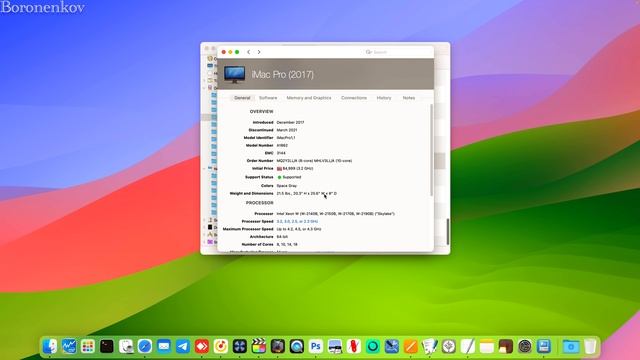Open Mail from the dock
This screenshot has width=640, height=360.
[164, 347]
